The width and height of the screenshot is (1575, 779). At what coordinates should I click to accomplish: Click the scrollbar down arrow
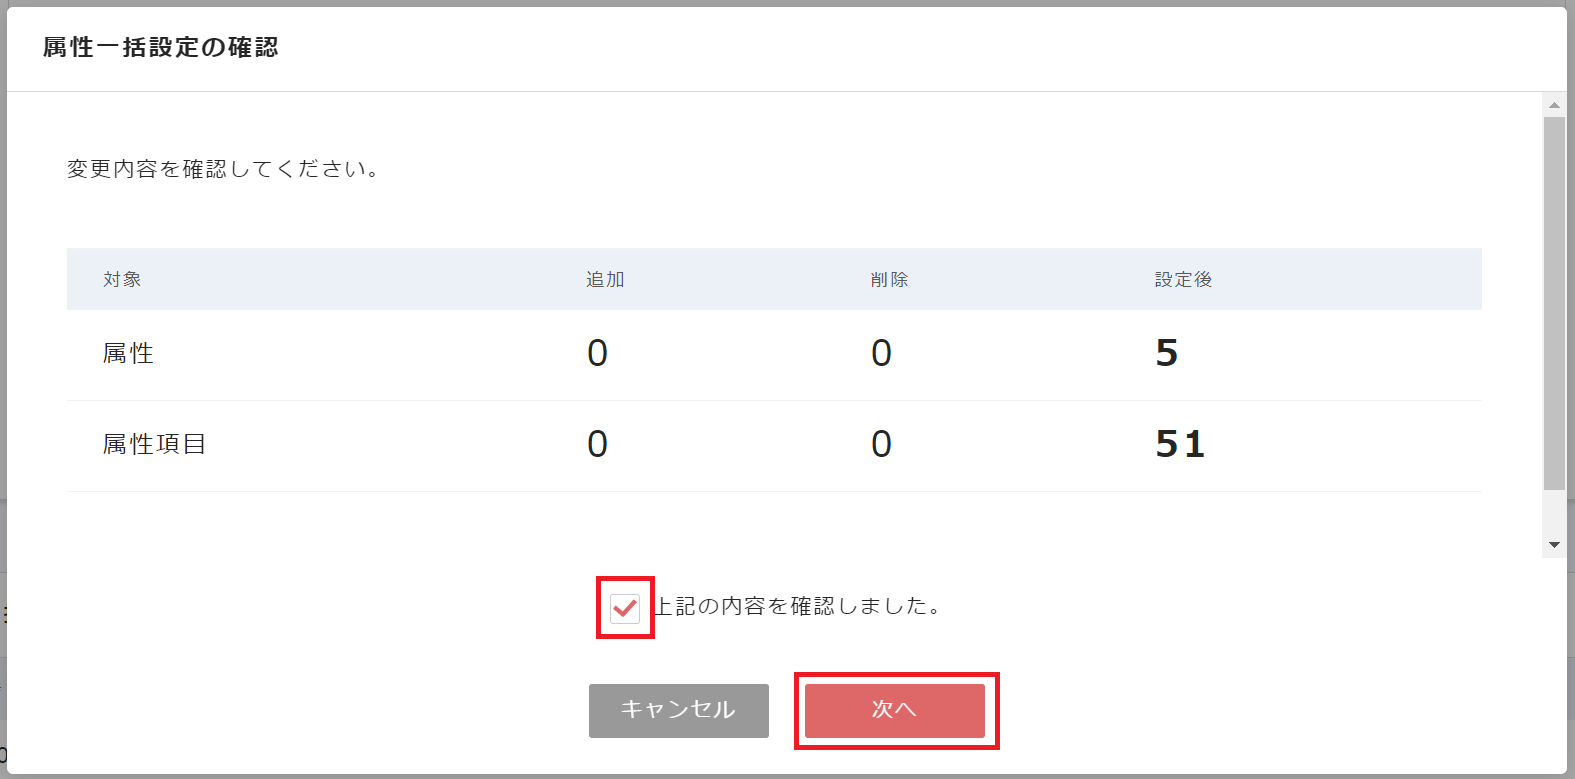coord(1552,543)
